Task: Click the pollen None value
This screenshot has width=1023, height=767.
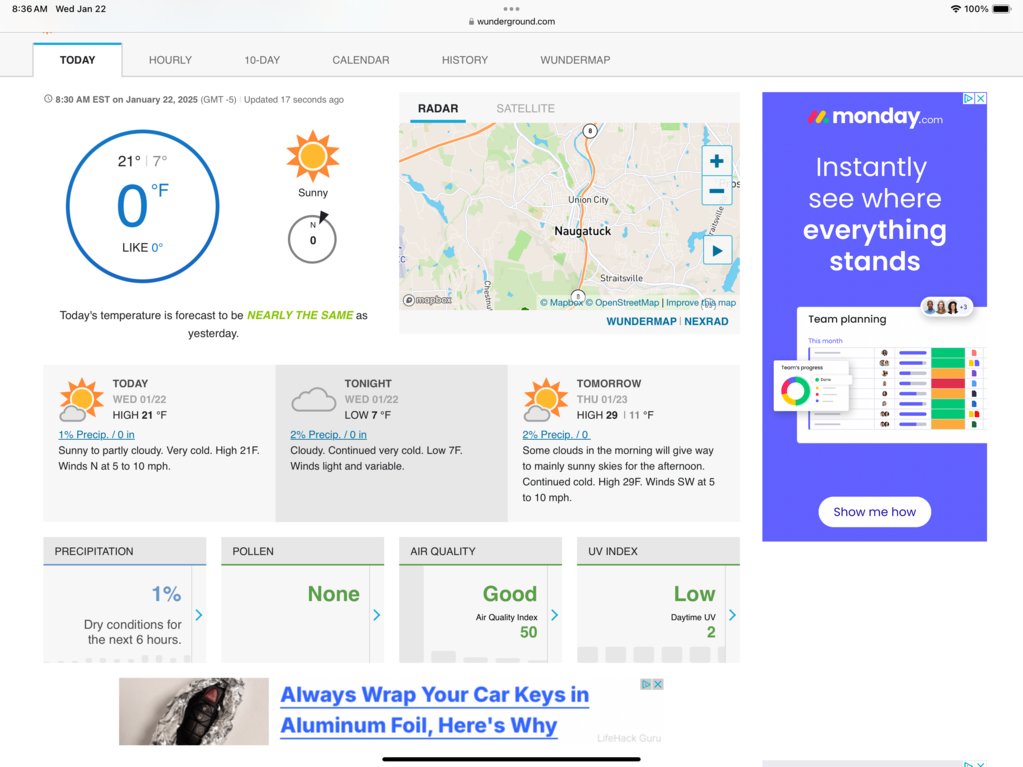Action: click(333, 594)
